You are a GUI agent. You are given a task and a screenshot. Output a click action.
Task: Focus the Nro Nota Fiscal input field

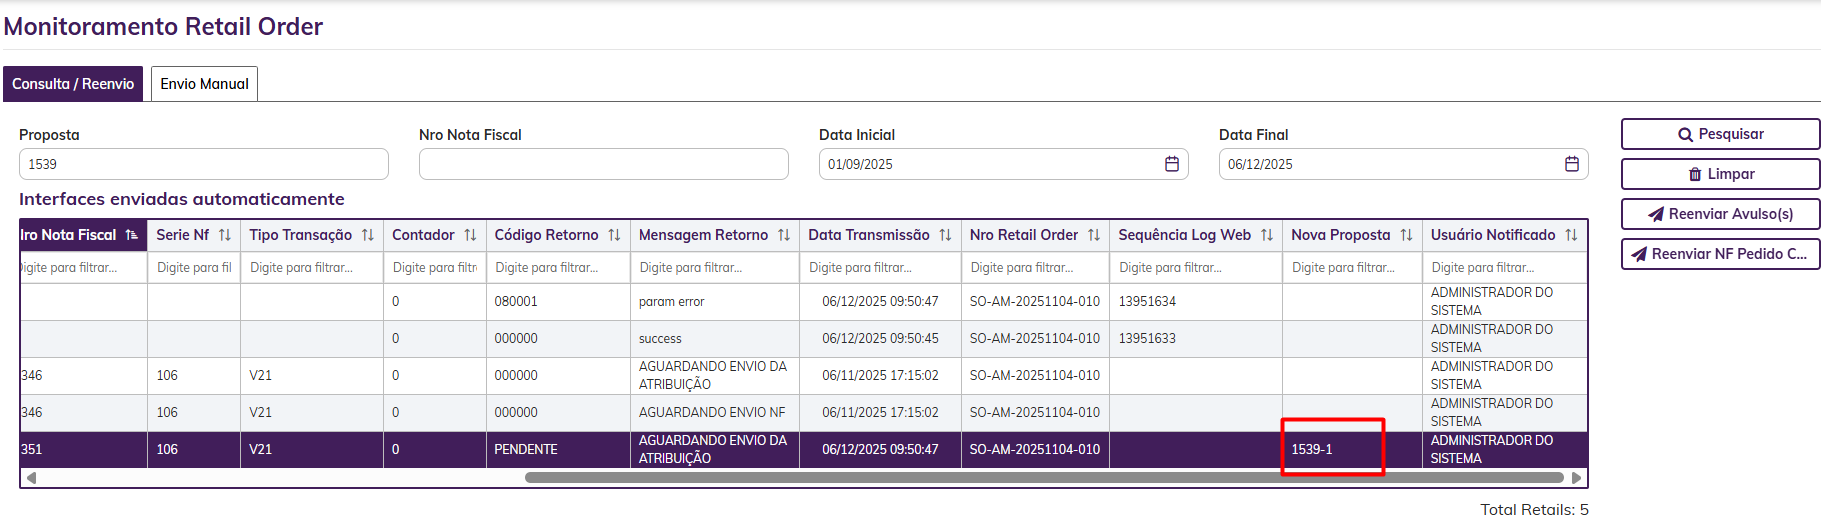click(603, 164)
